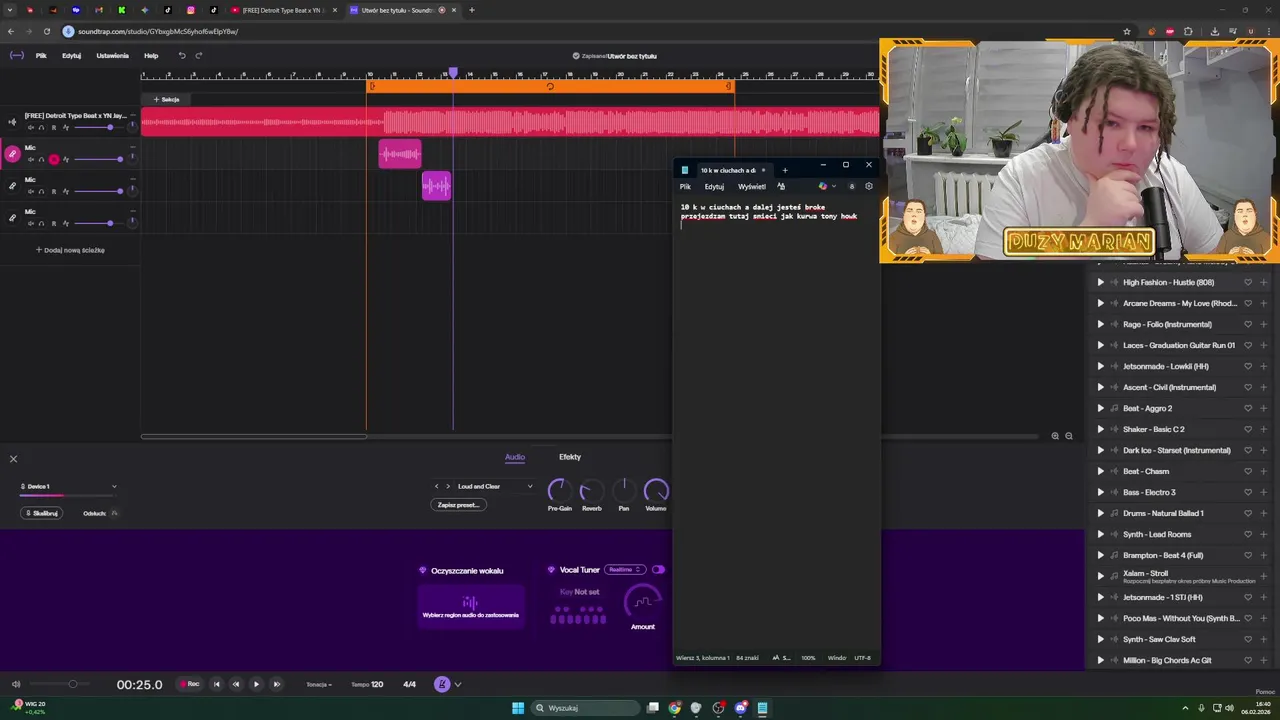The width and height of the screenshot is (1280, 720).
Task: Add new tab in Notepad
Action: click(785, 170)
